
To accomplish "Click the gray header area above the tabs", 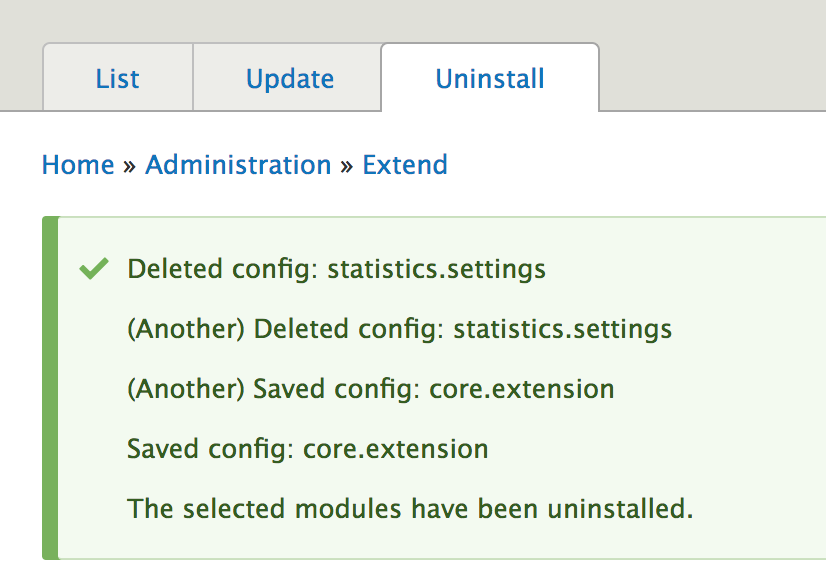I will pyautogui.click(x=400, y=20).
